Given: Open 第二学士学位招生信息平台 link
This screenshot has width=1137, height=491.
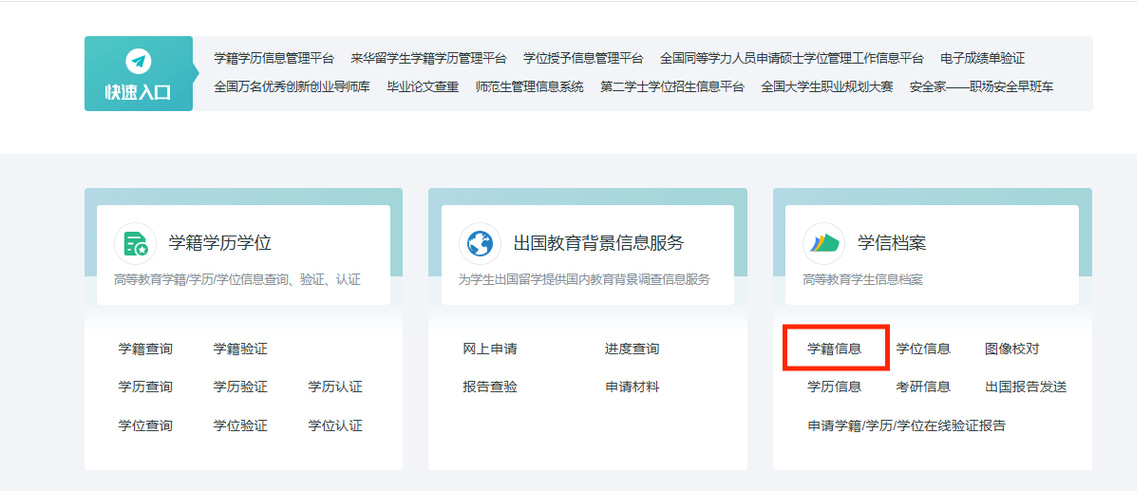Looking at the screenshot, I should 672,87.
